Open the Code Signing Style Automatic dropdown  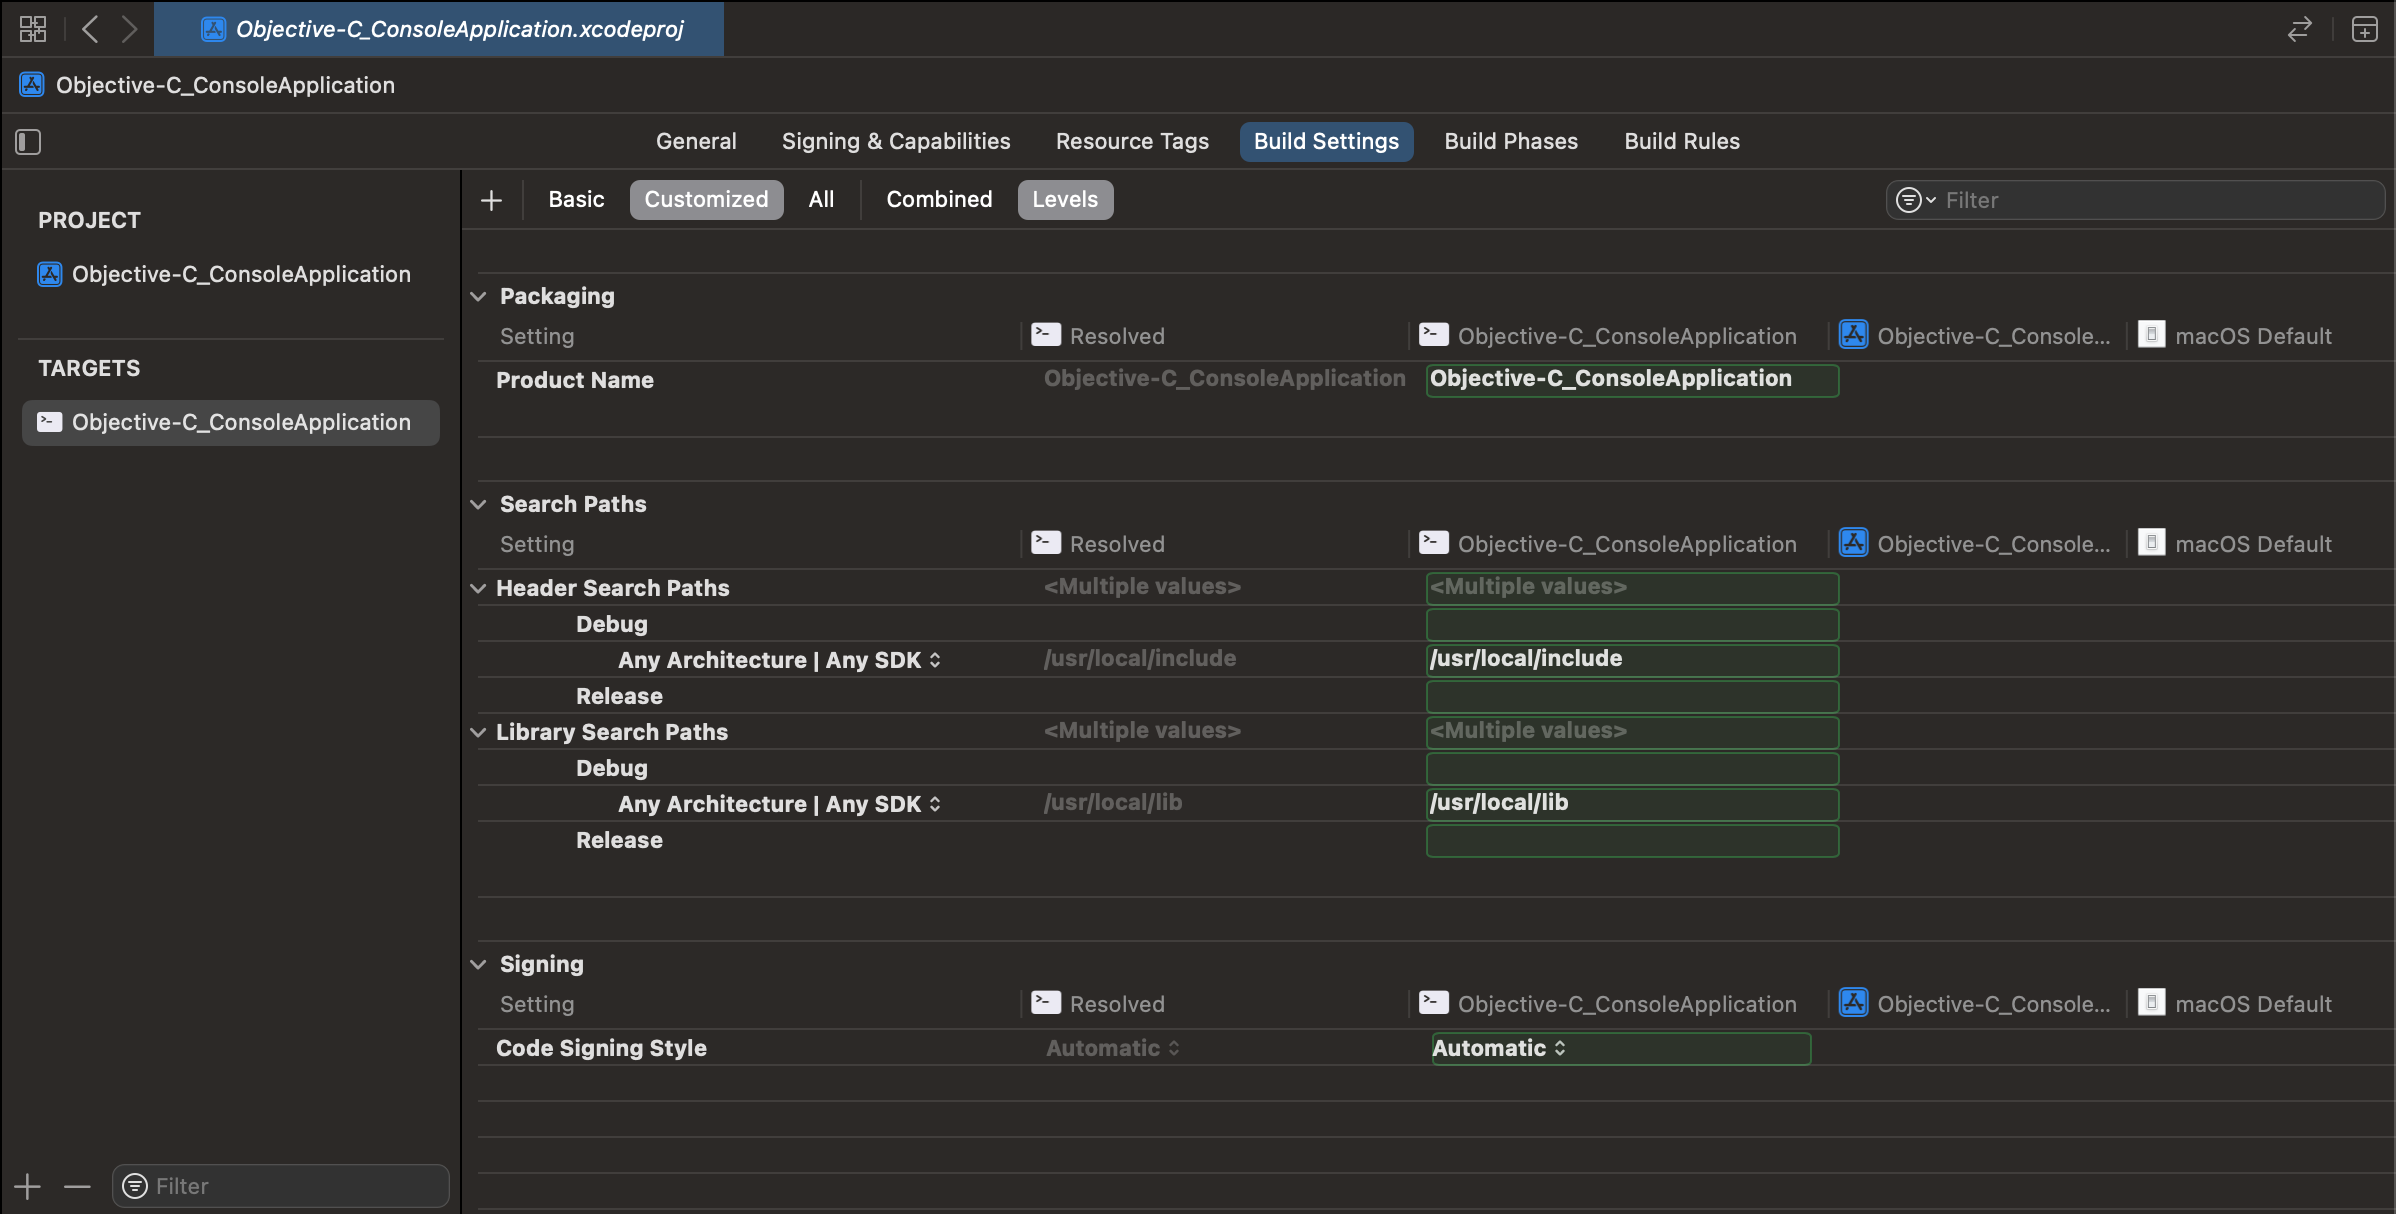tap(1499, 1048)
